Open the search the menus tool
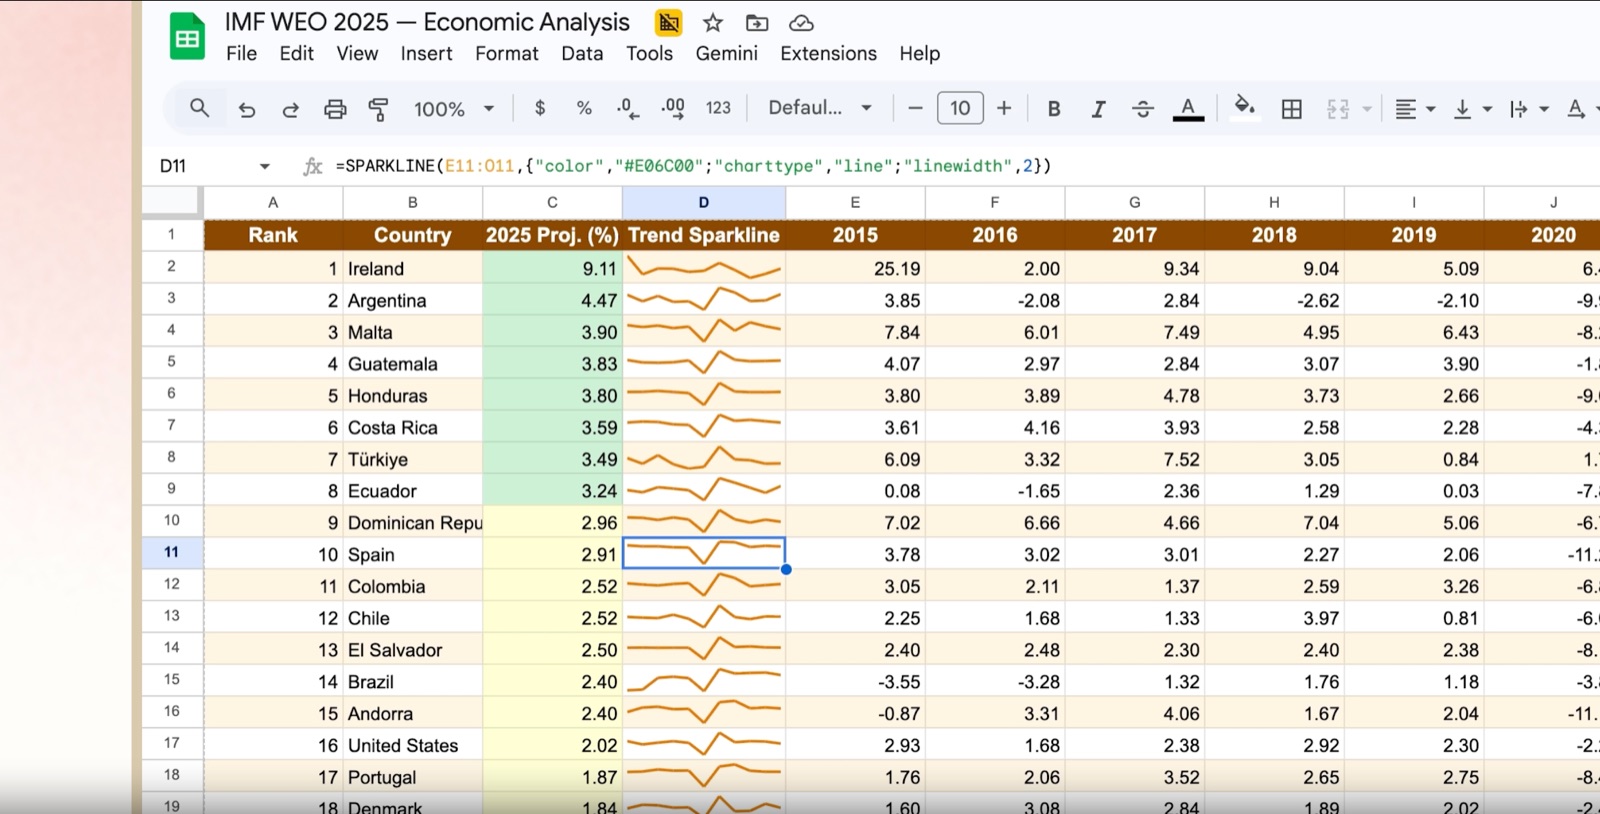 pos(199,108)
